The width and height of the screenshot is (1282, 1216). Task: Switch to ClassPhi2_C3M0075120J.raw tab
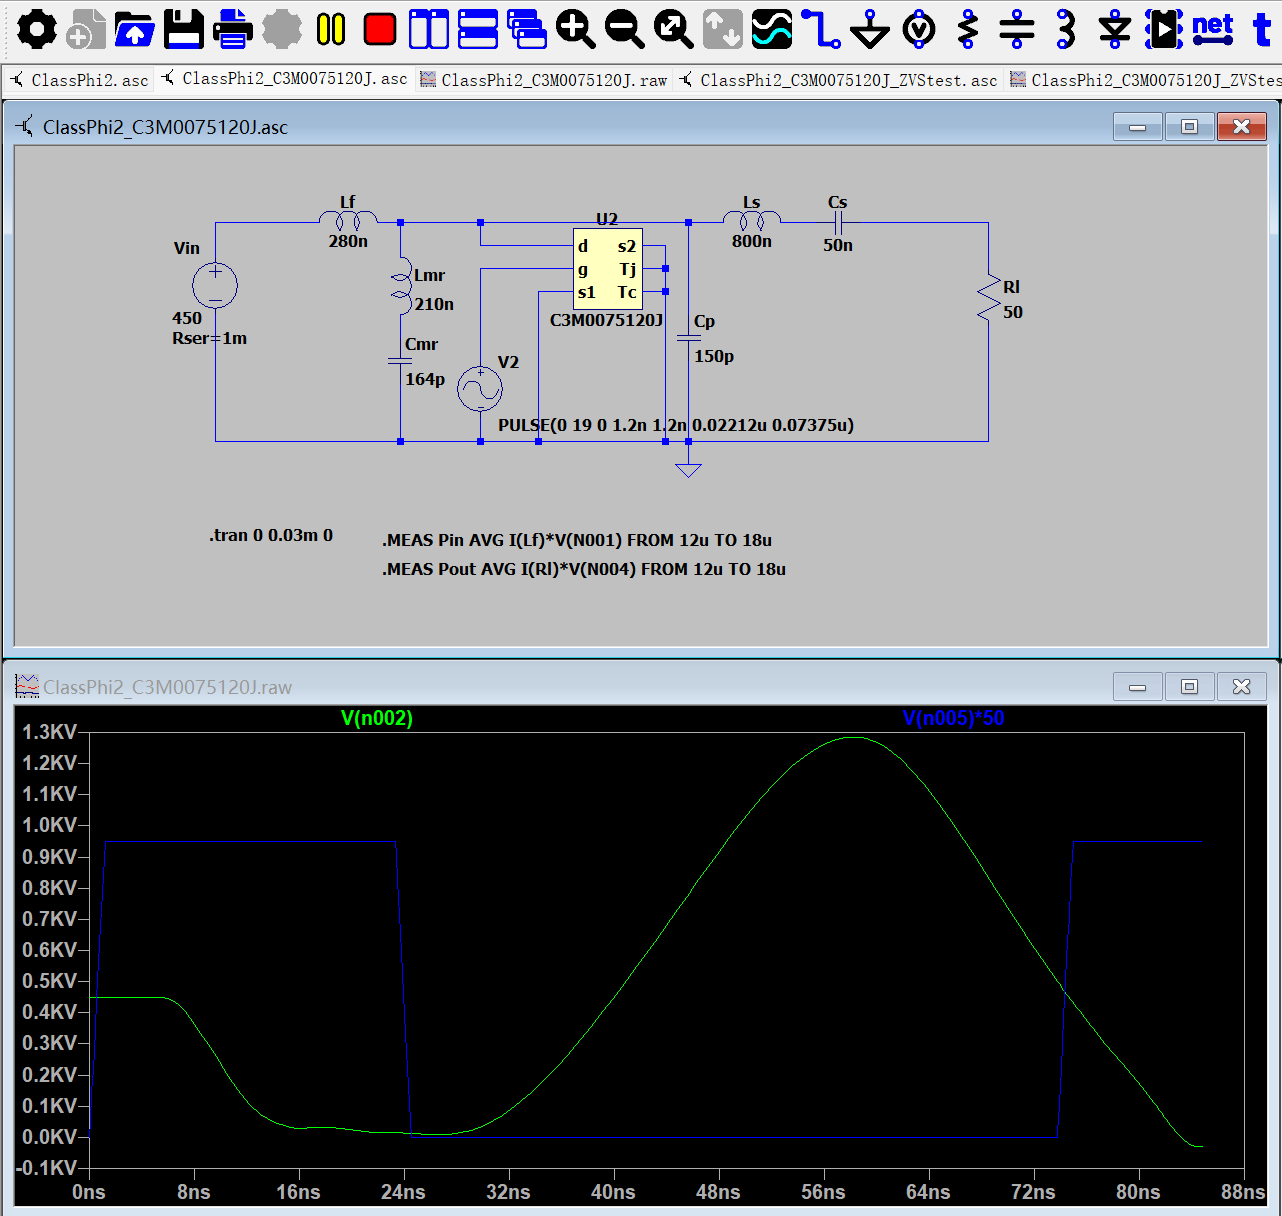coord(544,80)
